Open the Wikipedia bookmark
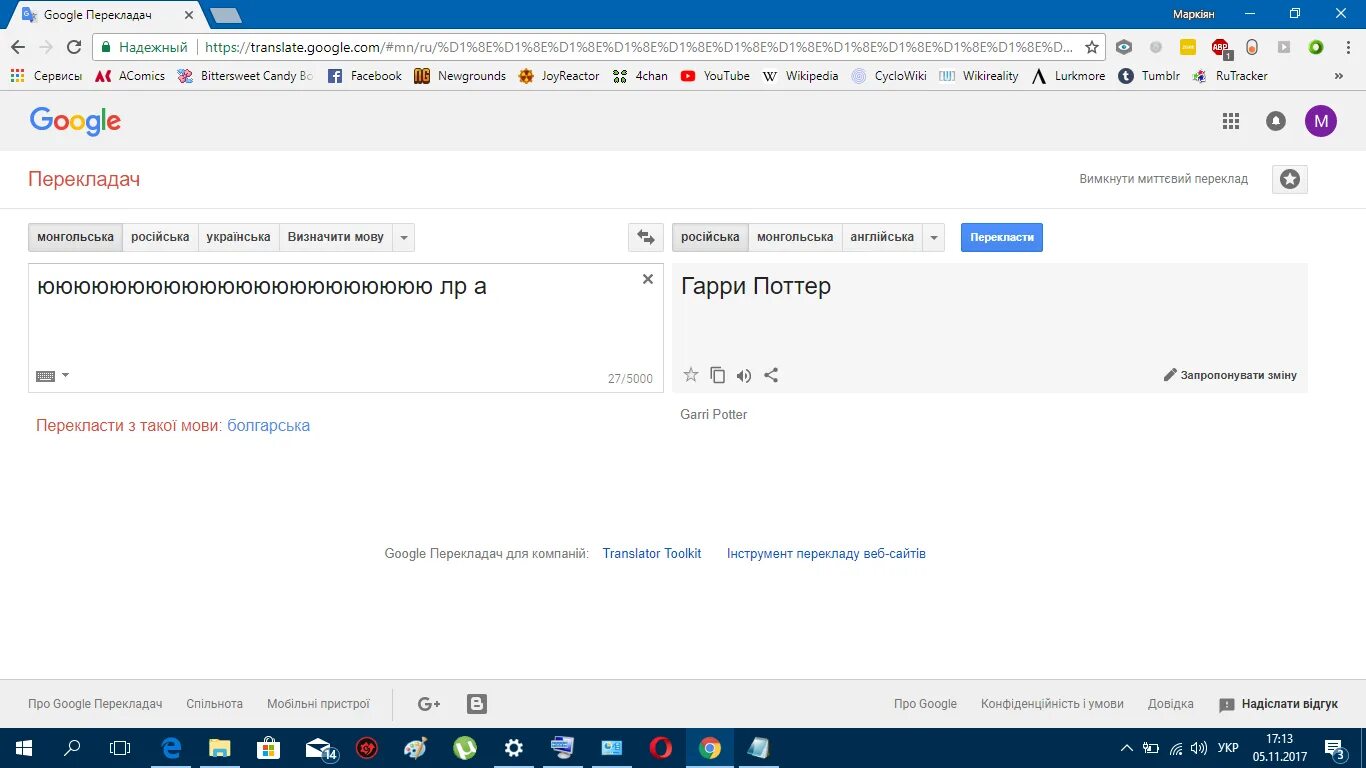This screenshot has height=768, width=1366. [800, 76]
